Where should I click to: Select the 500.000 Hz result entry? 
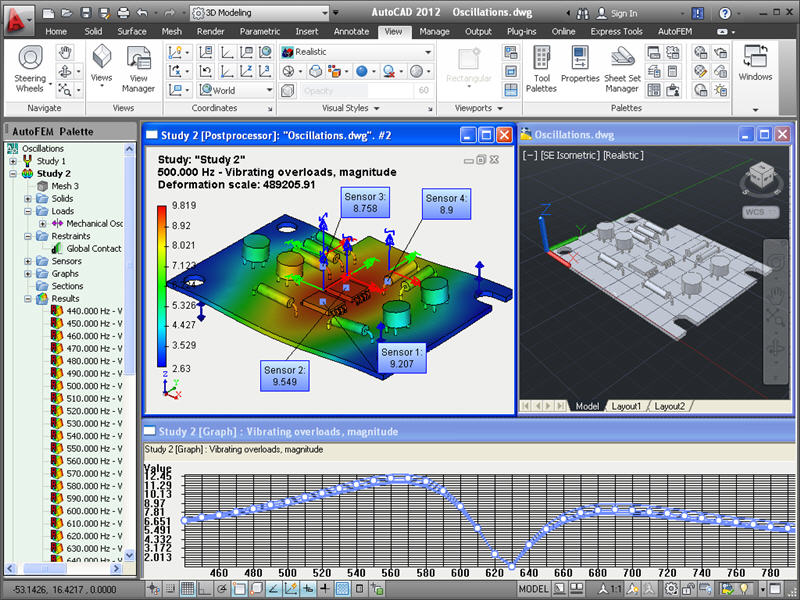pos(87,386)
